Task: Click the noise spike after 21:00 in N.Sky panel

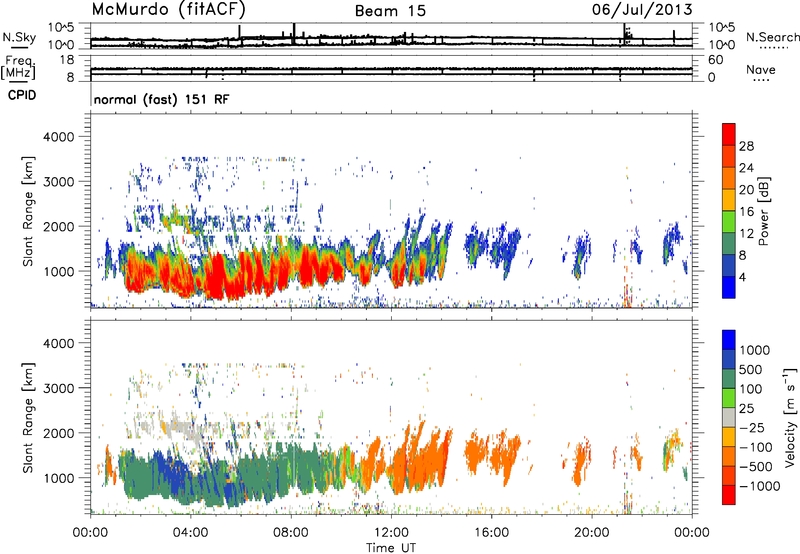Action: (624, 34)
